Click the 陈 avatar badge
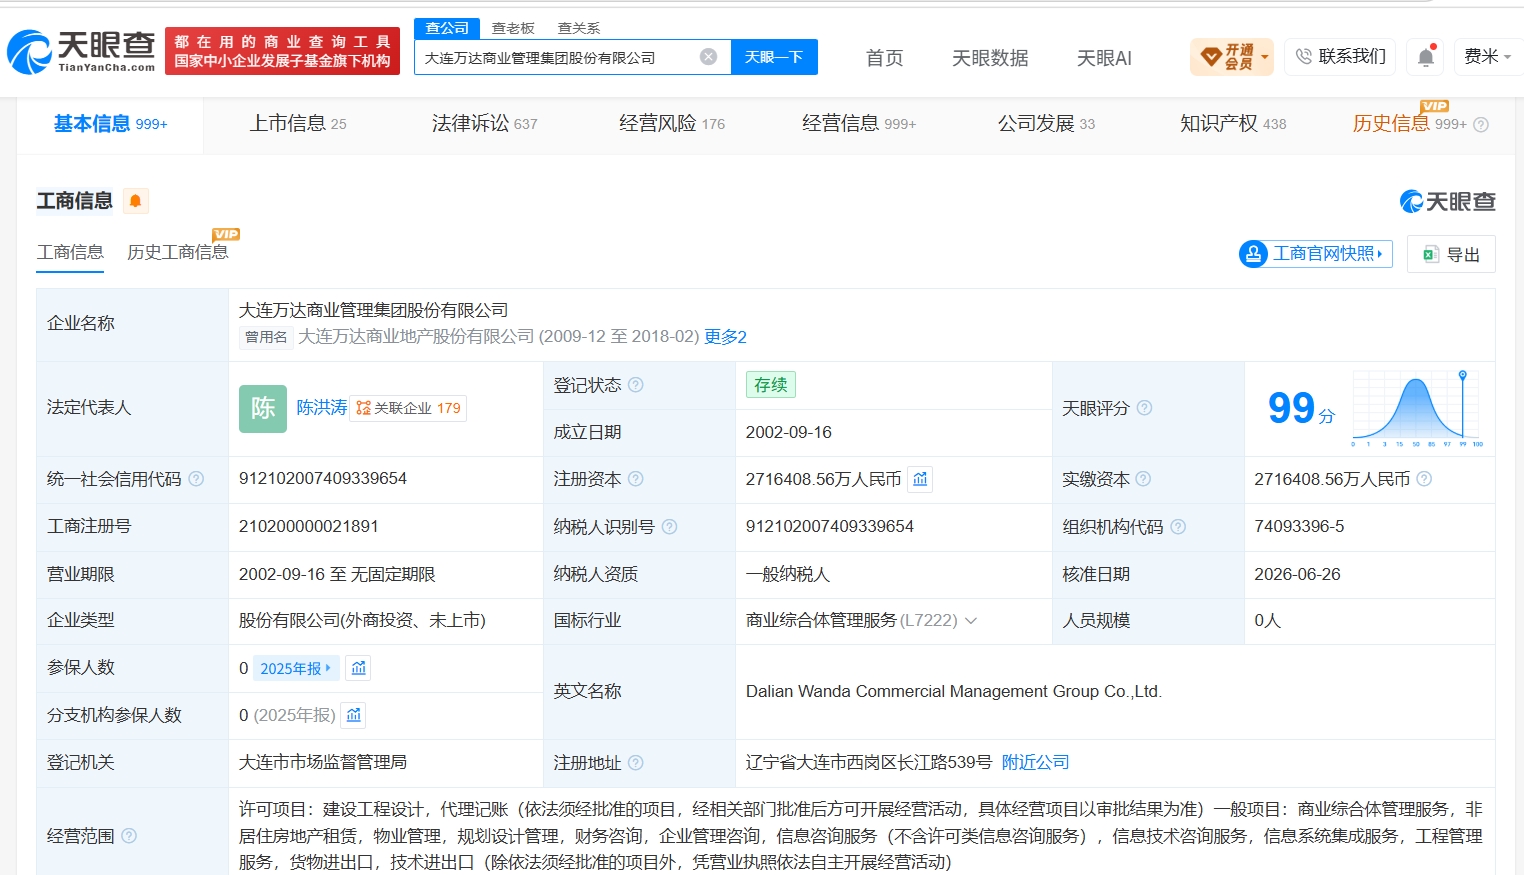Viewport: 1524px width, 875px height. [263, 408]
